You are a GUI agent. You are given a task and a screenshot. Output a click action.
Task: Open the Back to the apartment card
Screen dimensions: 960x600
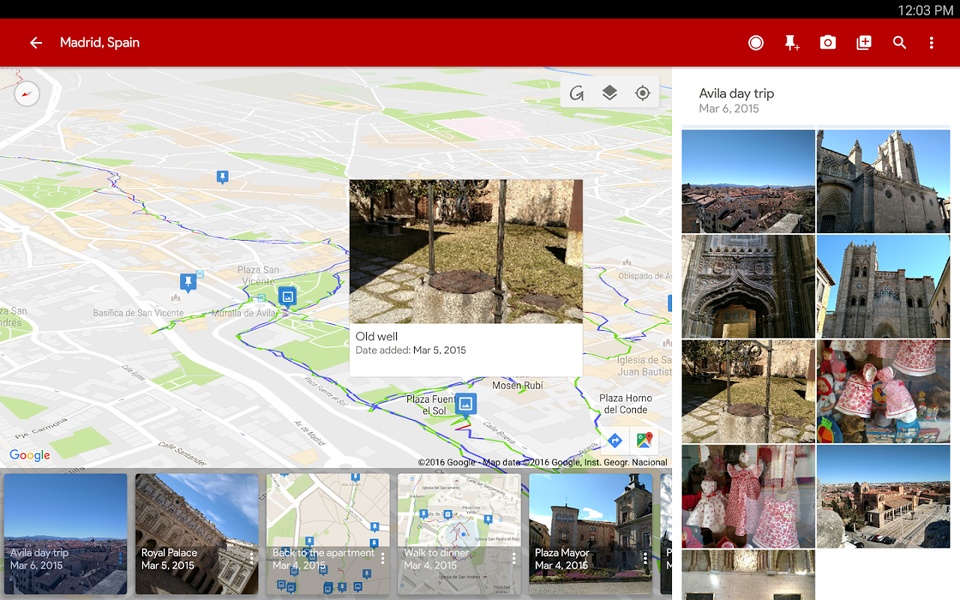click(x=328, y=533)
